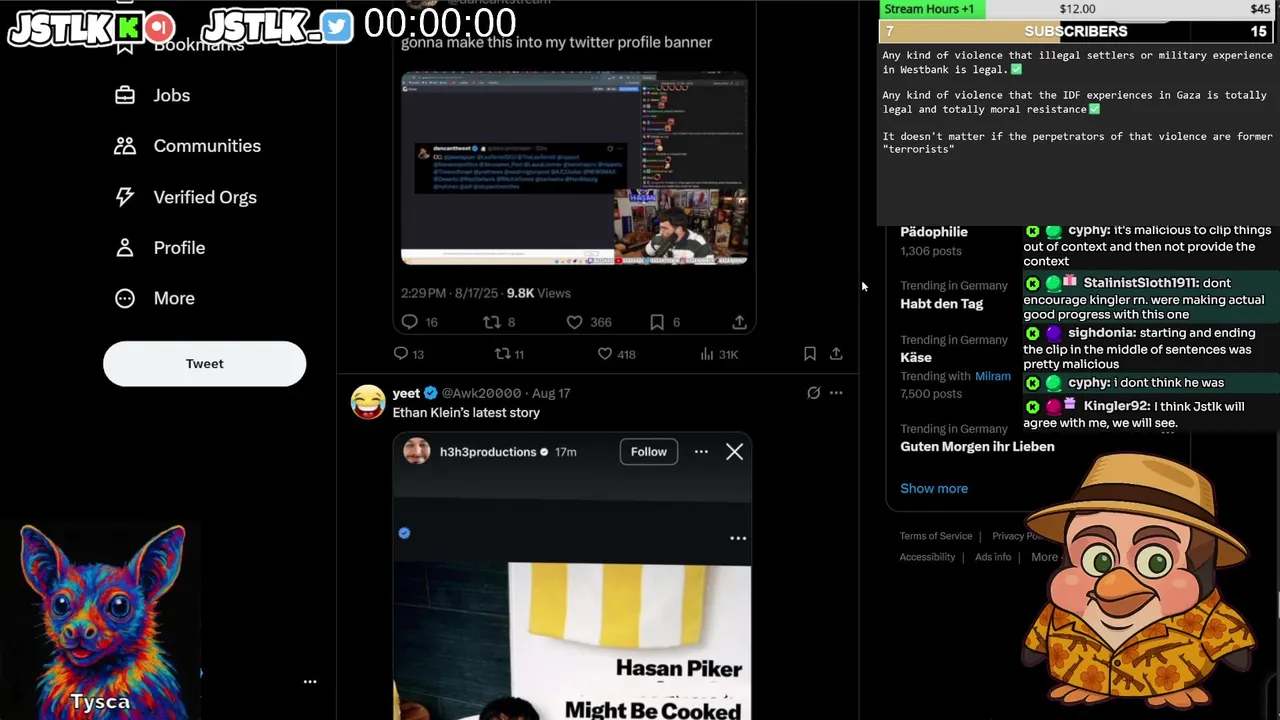1280x720 pixels.
Task: Open Accessibility footer link
Action: 927,557
